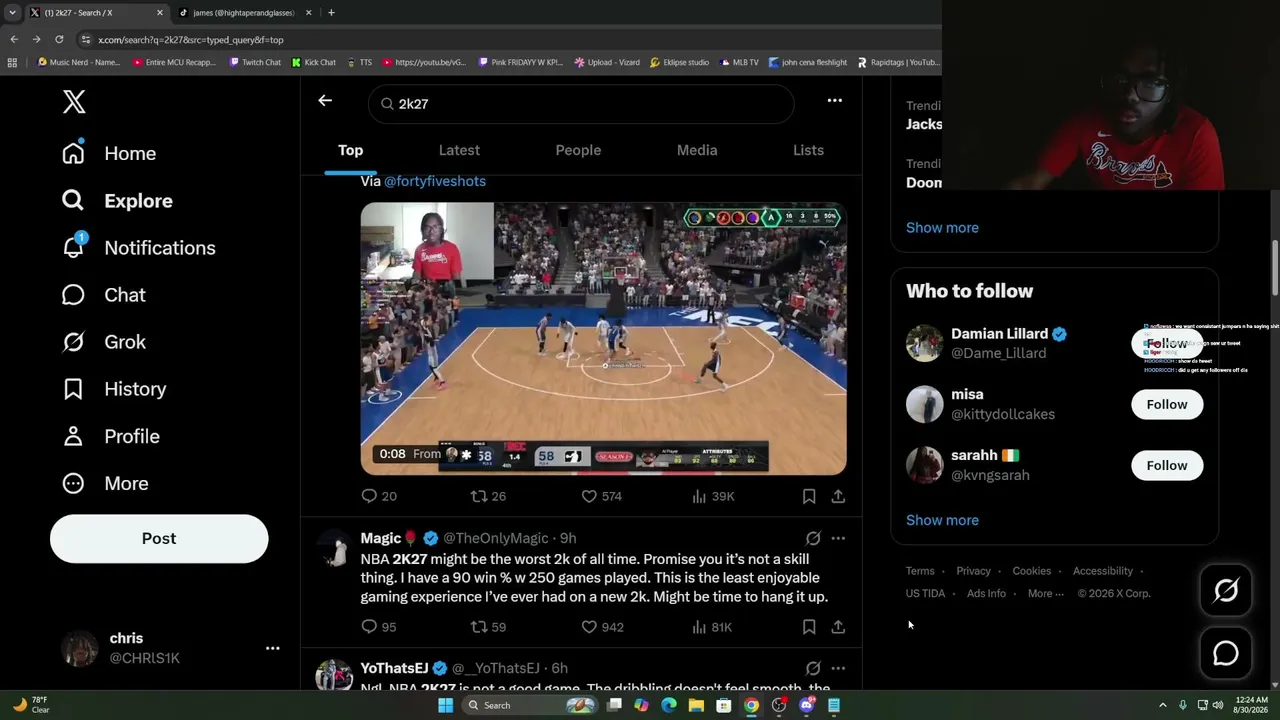Open the Chrome apps grid in bookmarks bar
1280x720 pixels.
coord(12,62)
